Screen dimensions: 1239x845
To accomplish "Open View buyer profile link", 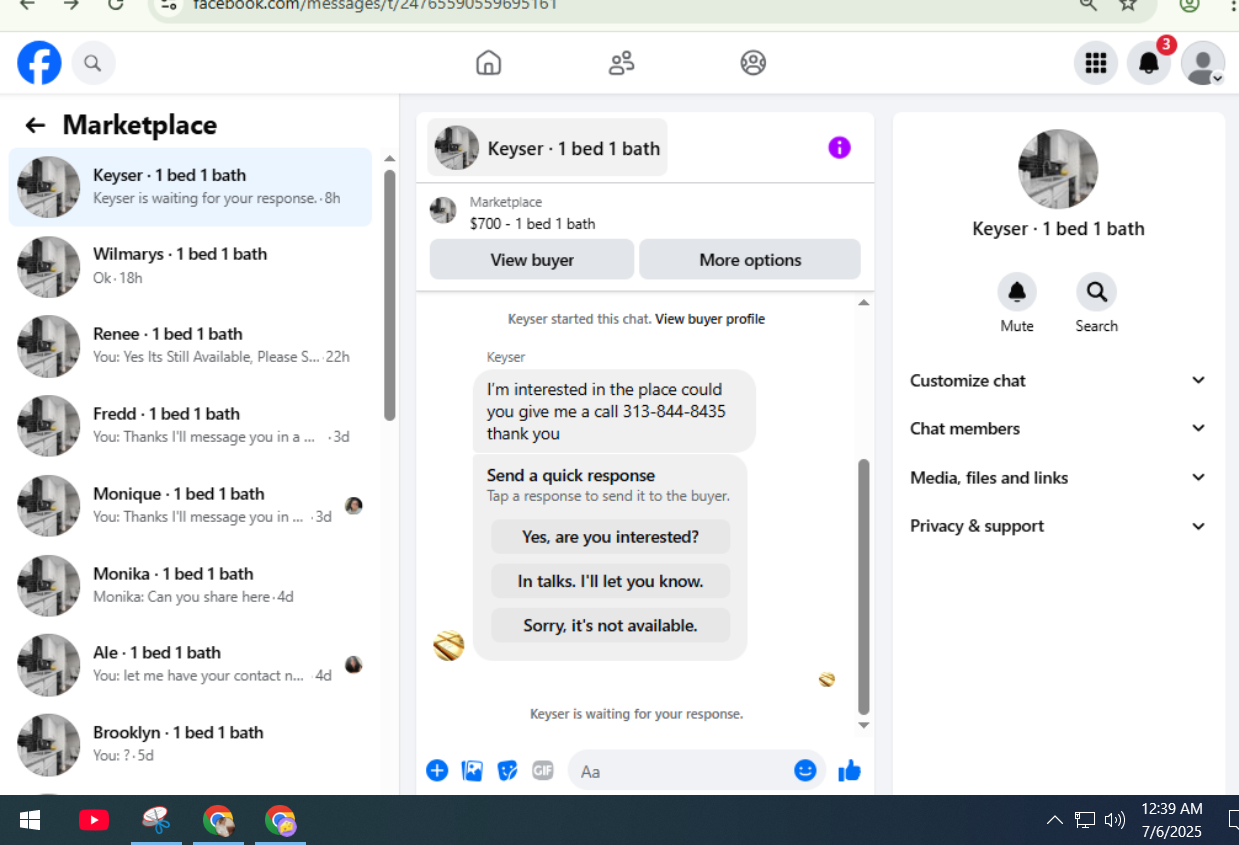I will [710, 320].
